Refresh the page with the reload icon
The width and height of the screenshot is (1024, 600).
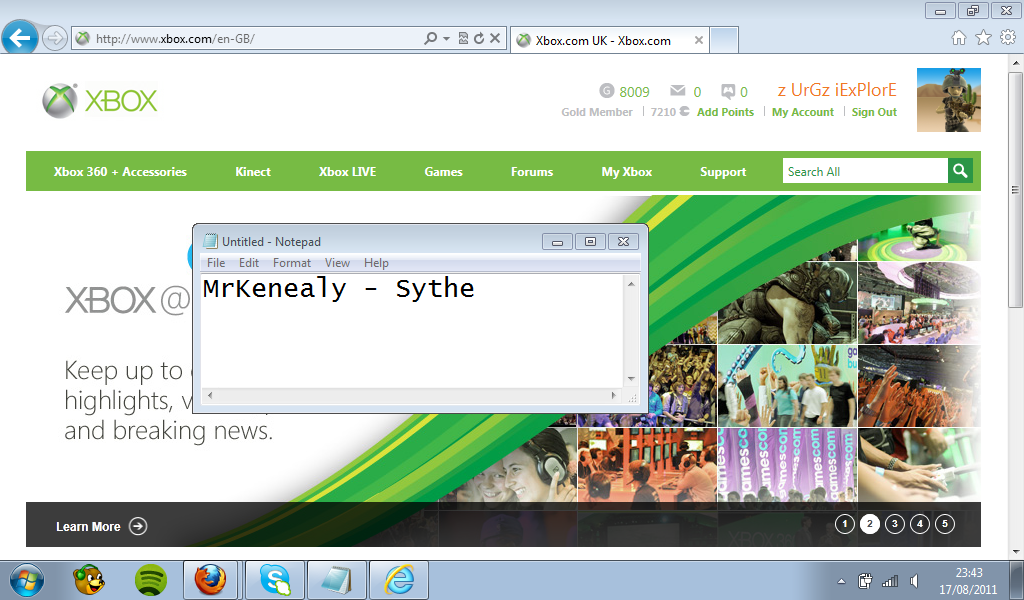(x=479, y=39)
